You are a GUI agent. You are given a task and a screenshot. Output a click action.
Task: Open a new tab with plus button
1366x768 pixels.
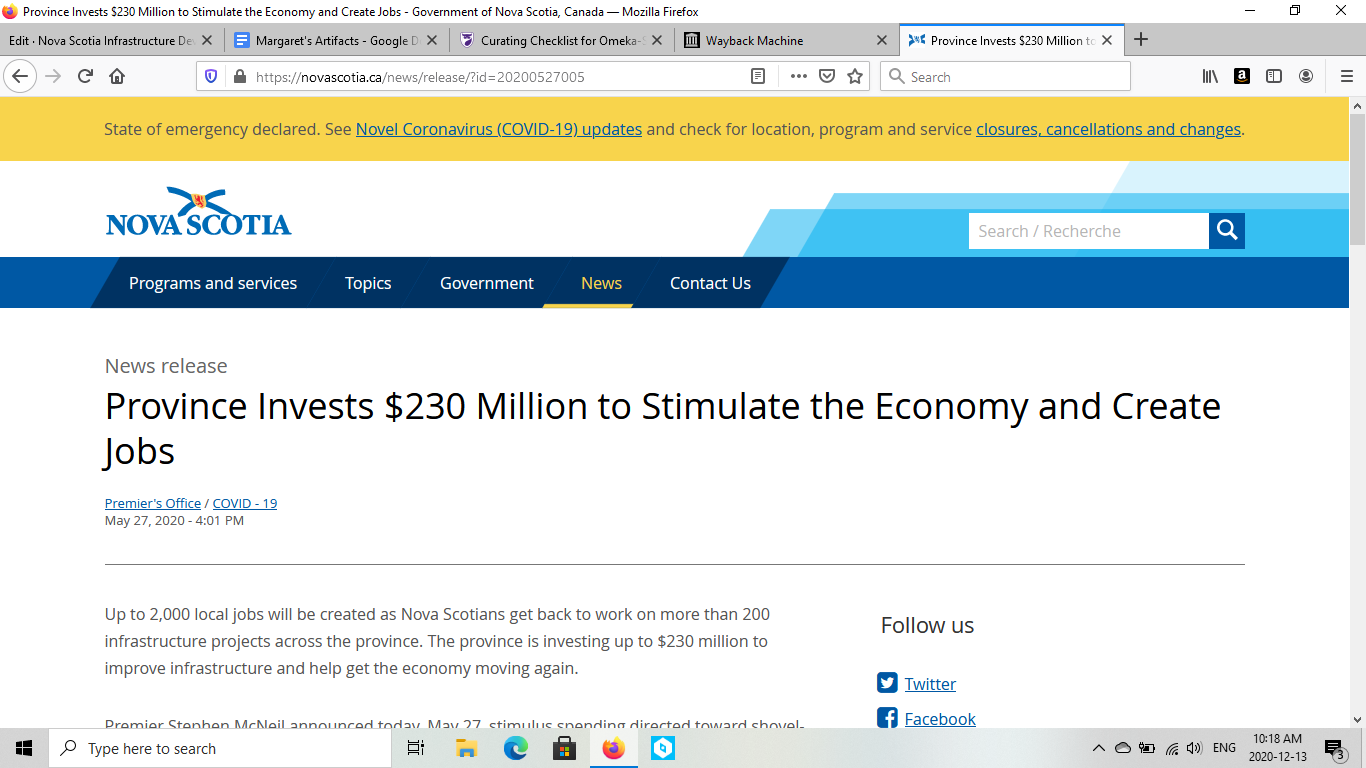coord(1141,40)
